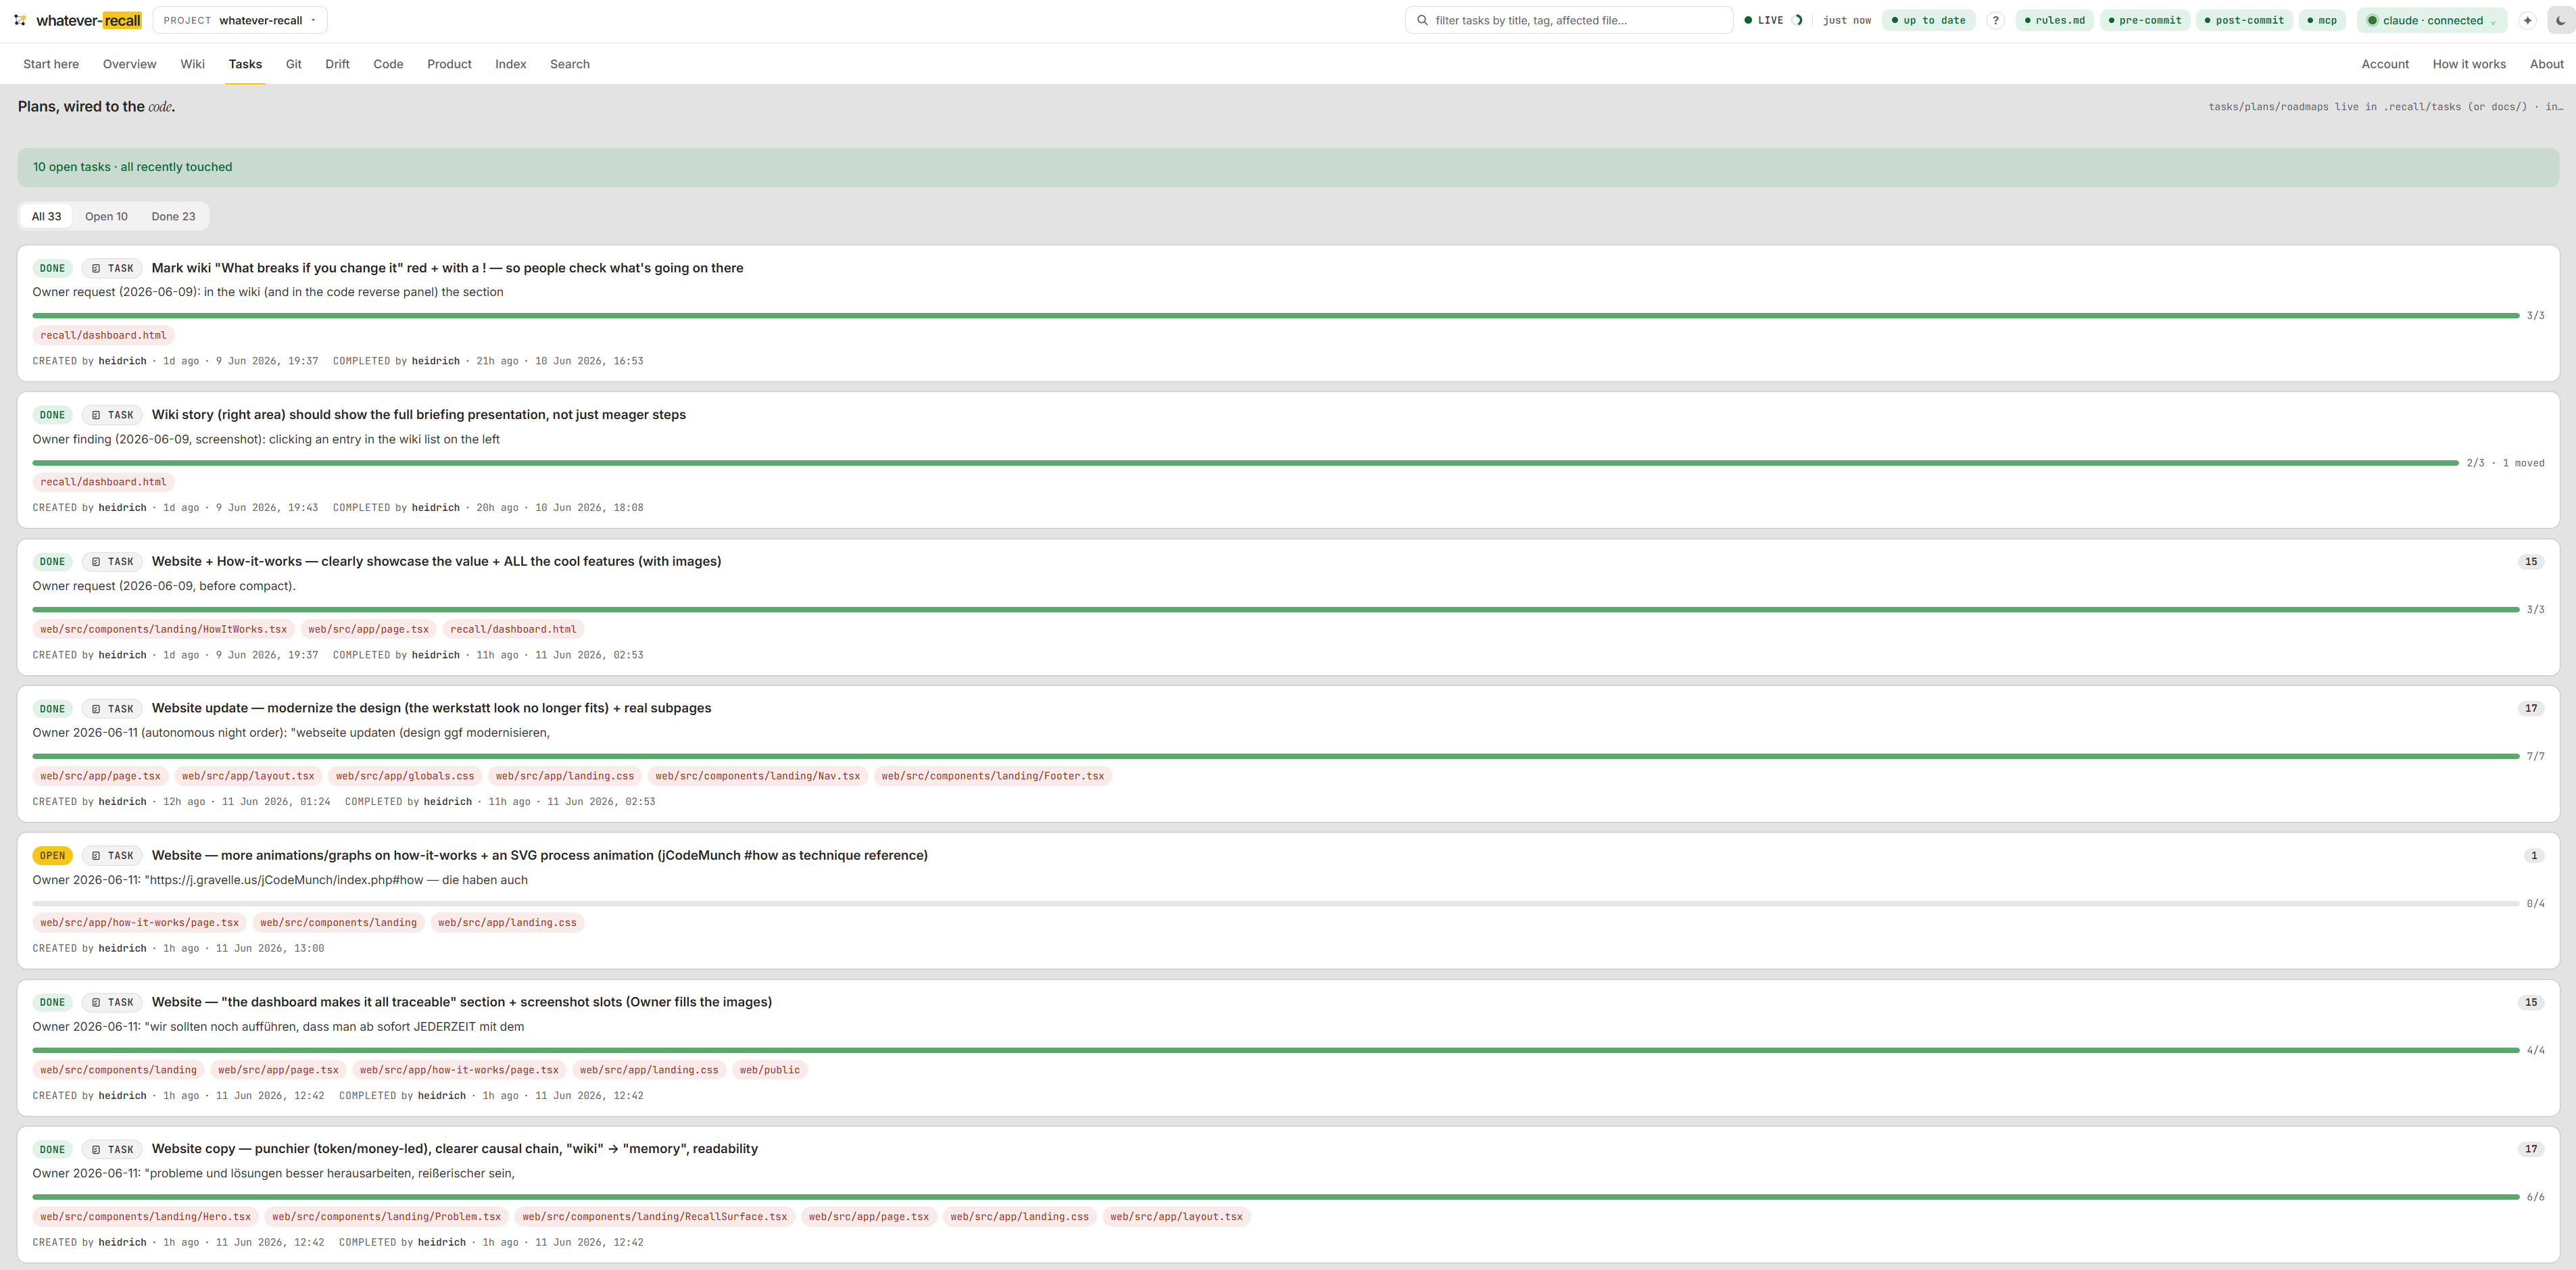Click the whatever-recall logo icon
This screenshot has width=2576, height=1270.
click(20, 20)
